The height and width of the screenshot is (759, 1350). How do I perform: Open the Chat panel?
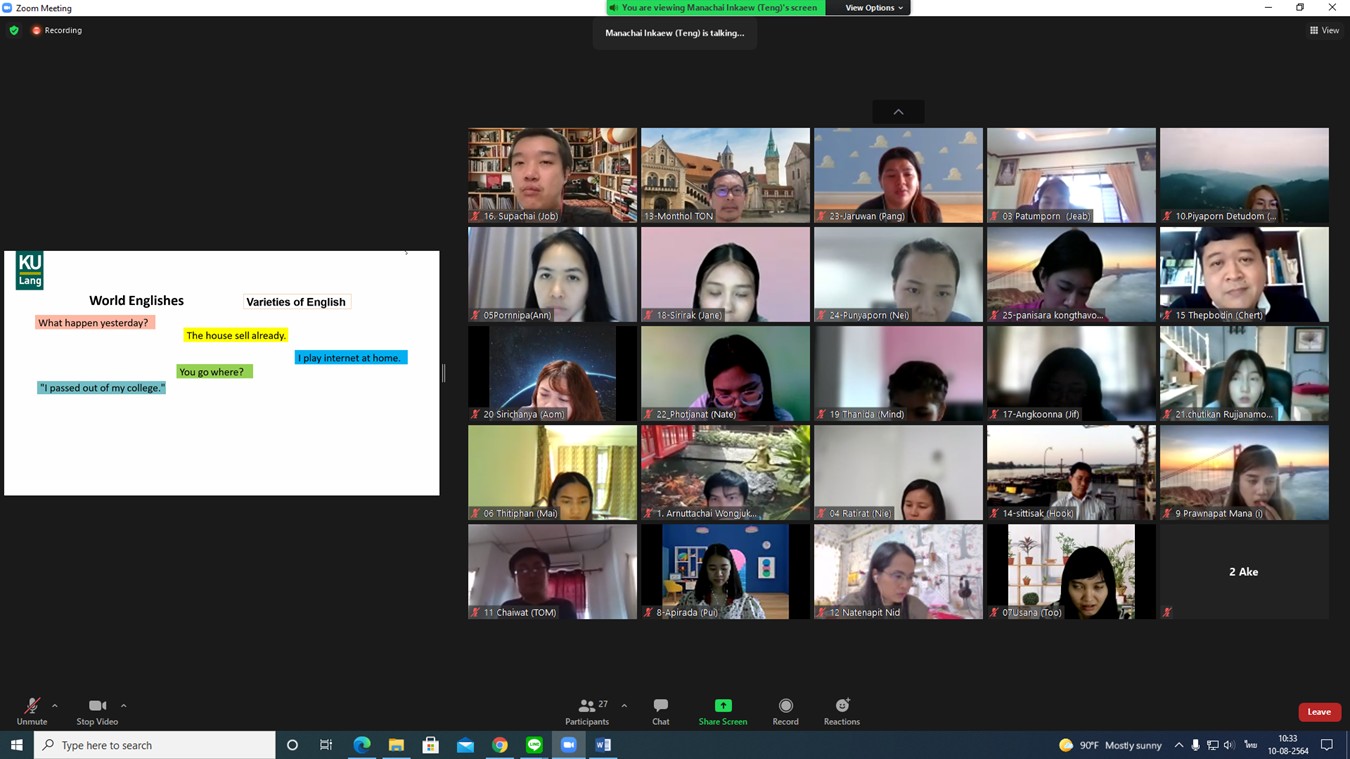pyautogui.click(x=660, y=711)
